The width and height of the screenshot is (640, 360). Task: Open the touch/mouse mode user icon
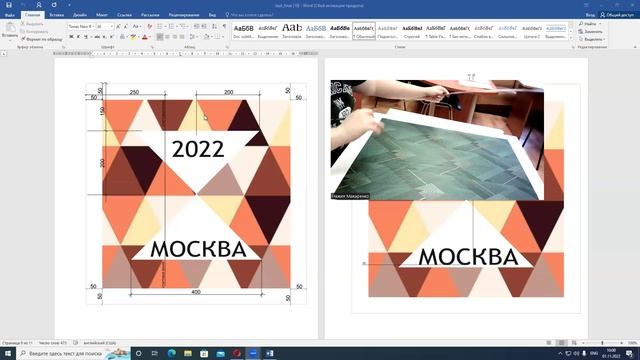tap(39, 5)
